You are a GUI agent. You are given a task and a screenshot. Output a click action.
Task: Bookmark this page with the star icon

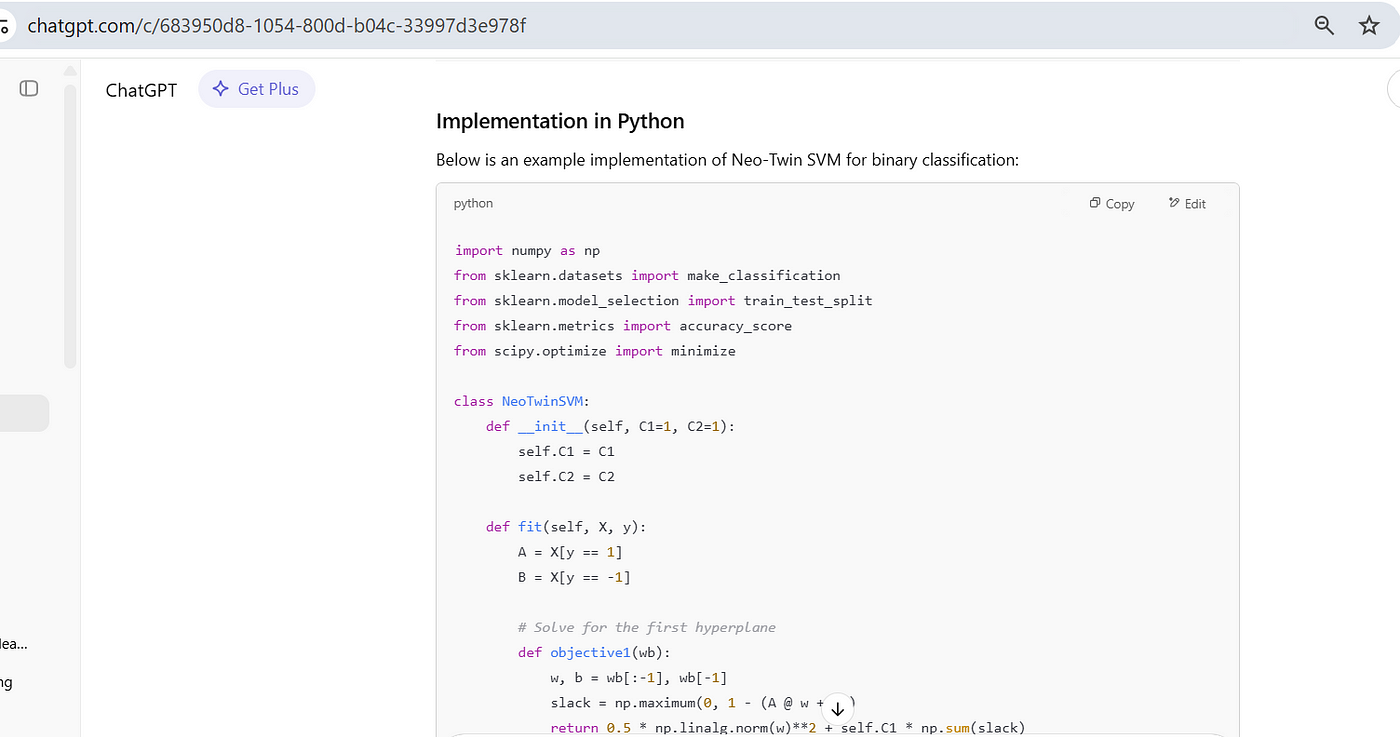pos(1369,26)
